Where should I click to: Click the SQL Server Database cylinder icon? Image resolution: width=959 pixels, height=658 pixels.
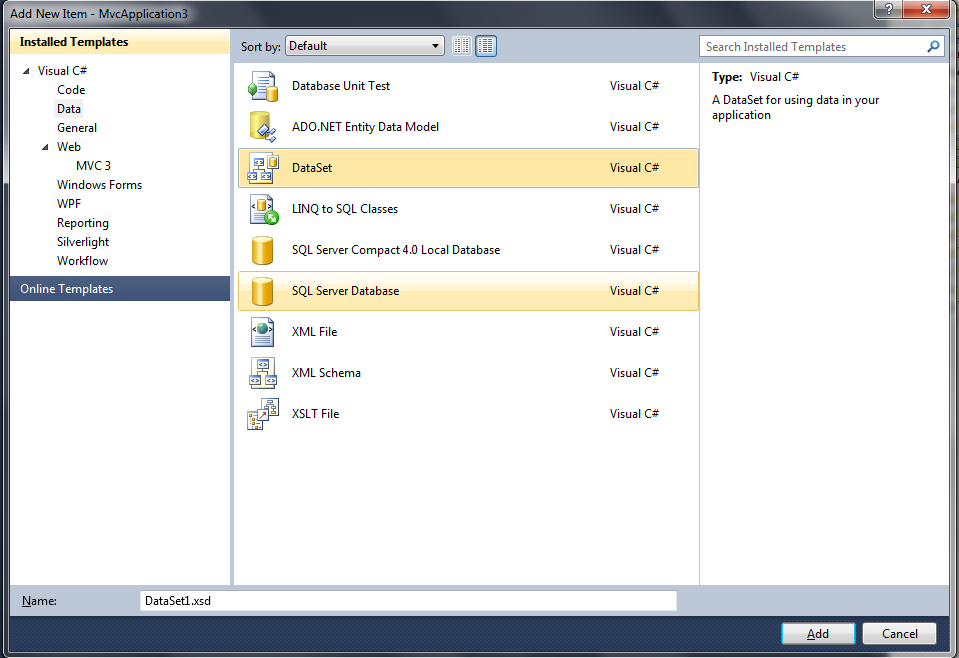tap(263, 291)
